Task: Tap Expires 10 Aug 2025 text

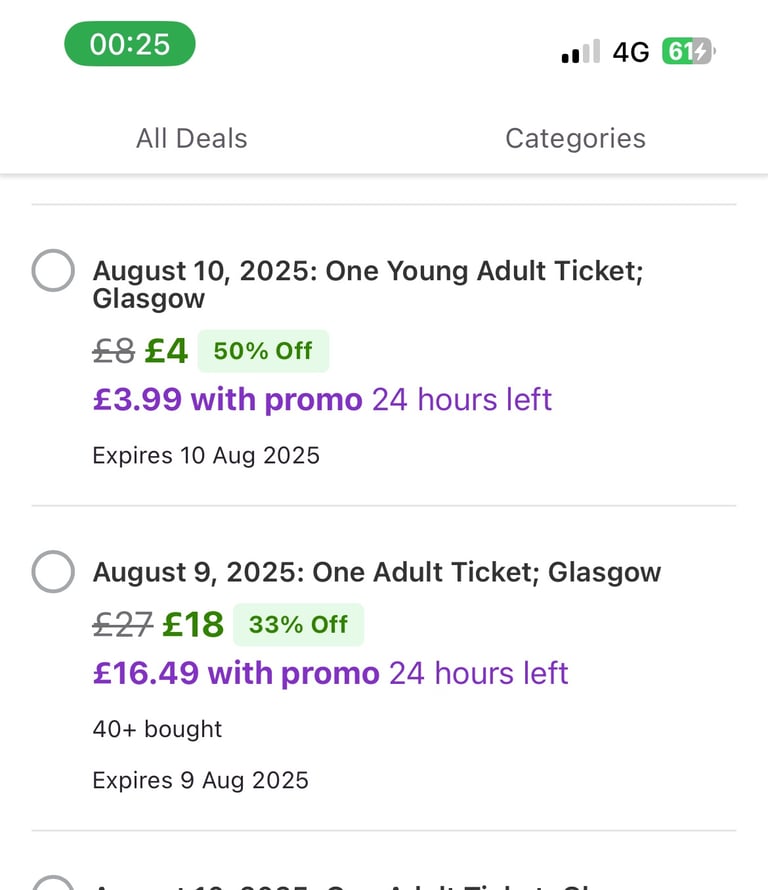Action: coord(206,456)
